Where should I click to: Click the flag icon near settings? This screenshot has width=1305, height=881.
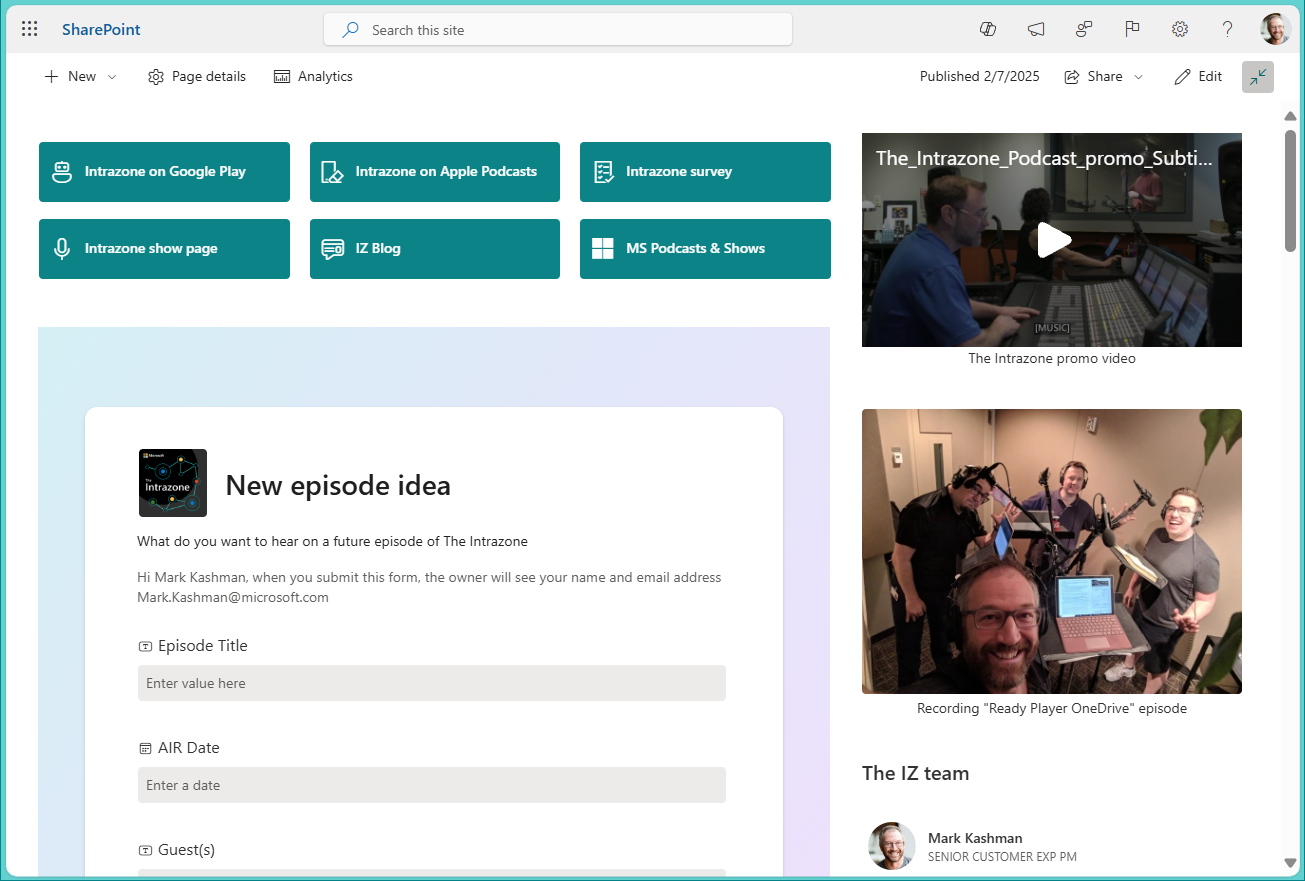tap(1132, 29)
